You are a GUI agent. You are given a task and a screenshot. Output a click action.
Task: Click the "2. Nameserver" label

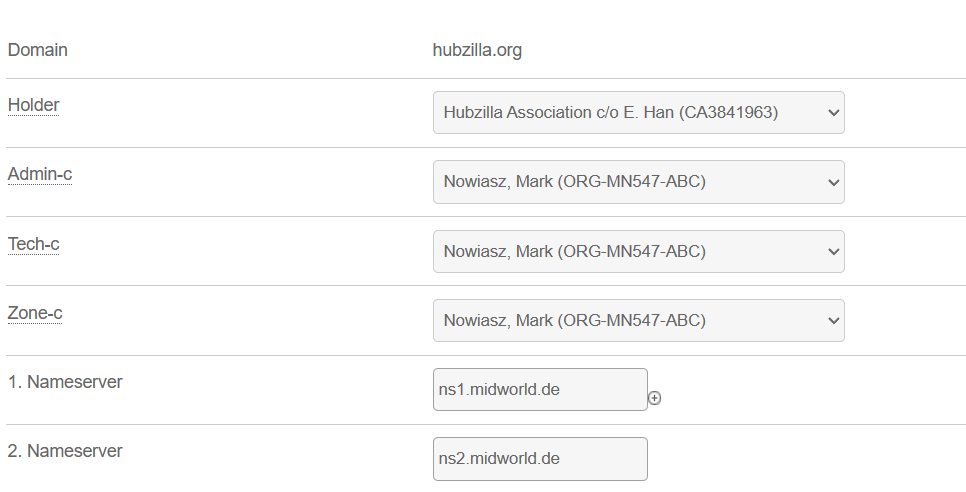click(65, 451)
